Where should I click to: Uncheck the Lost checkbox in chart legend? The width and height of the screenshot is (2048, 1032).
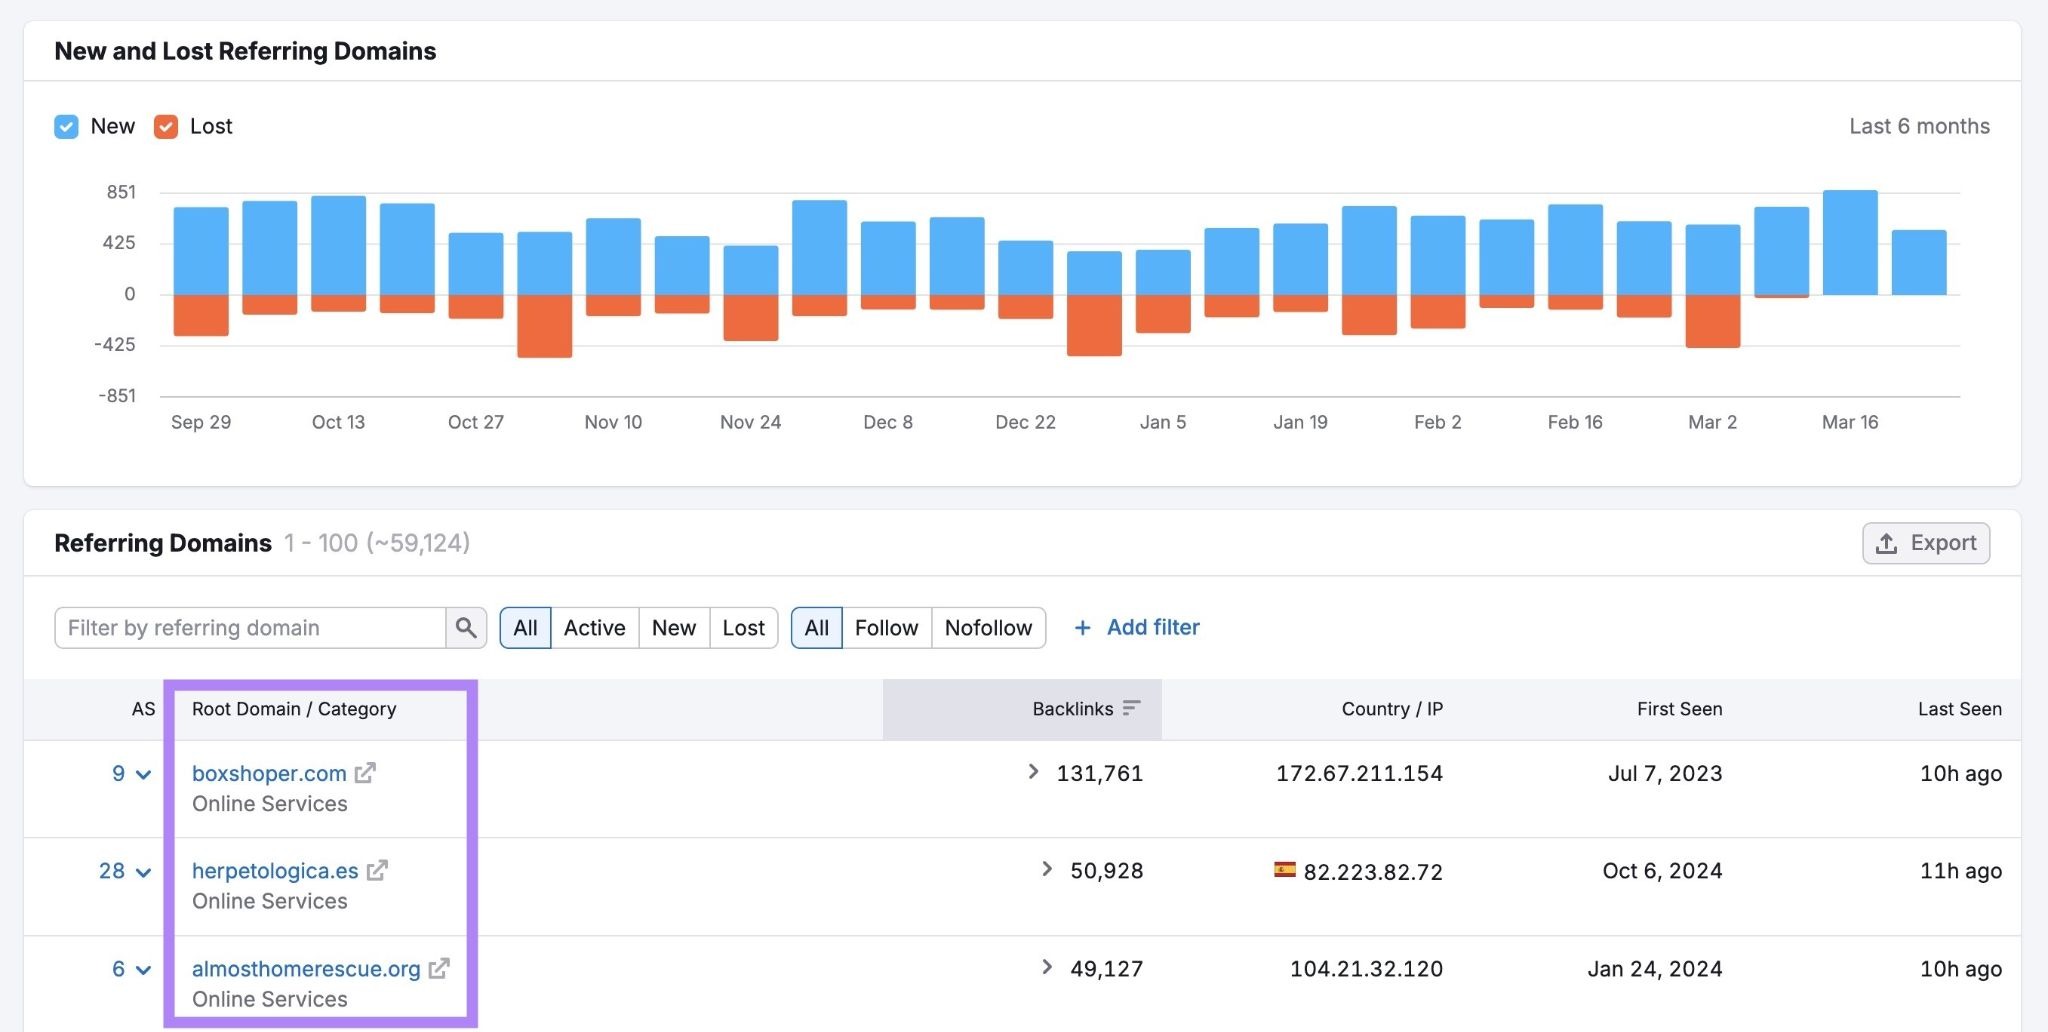[x=166, y=127]
